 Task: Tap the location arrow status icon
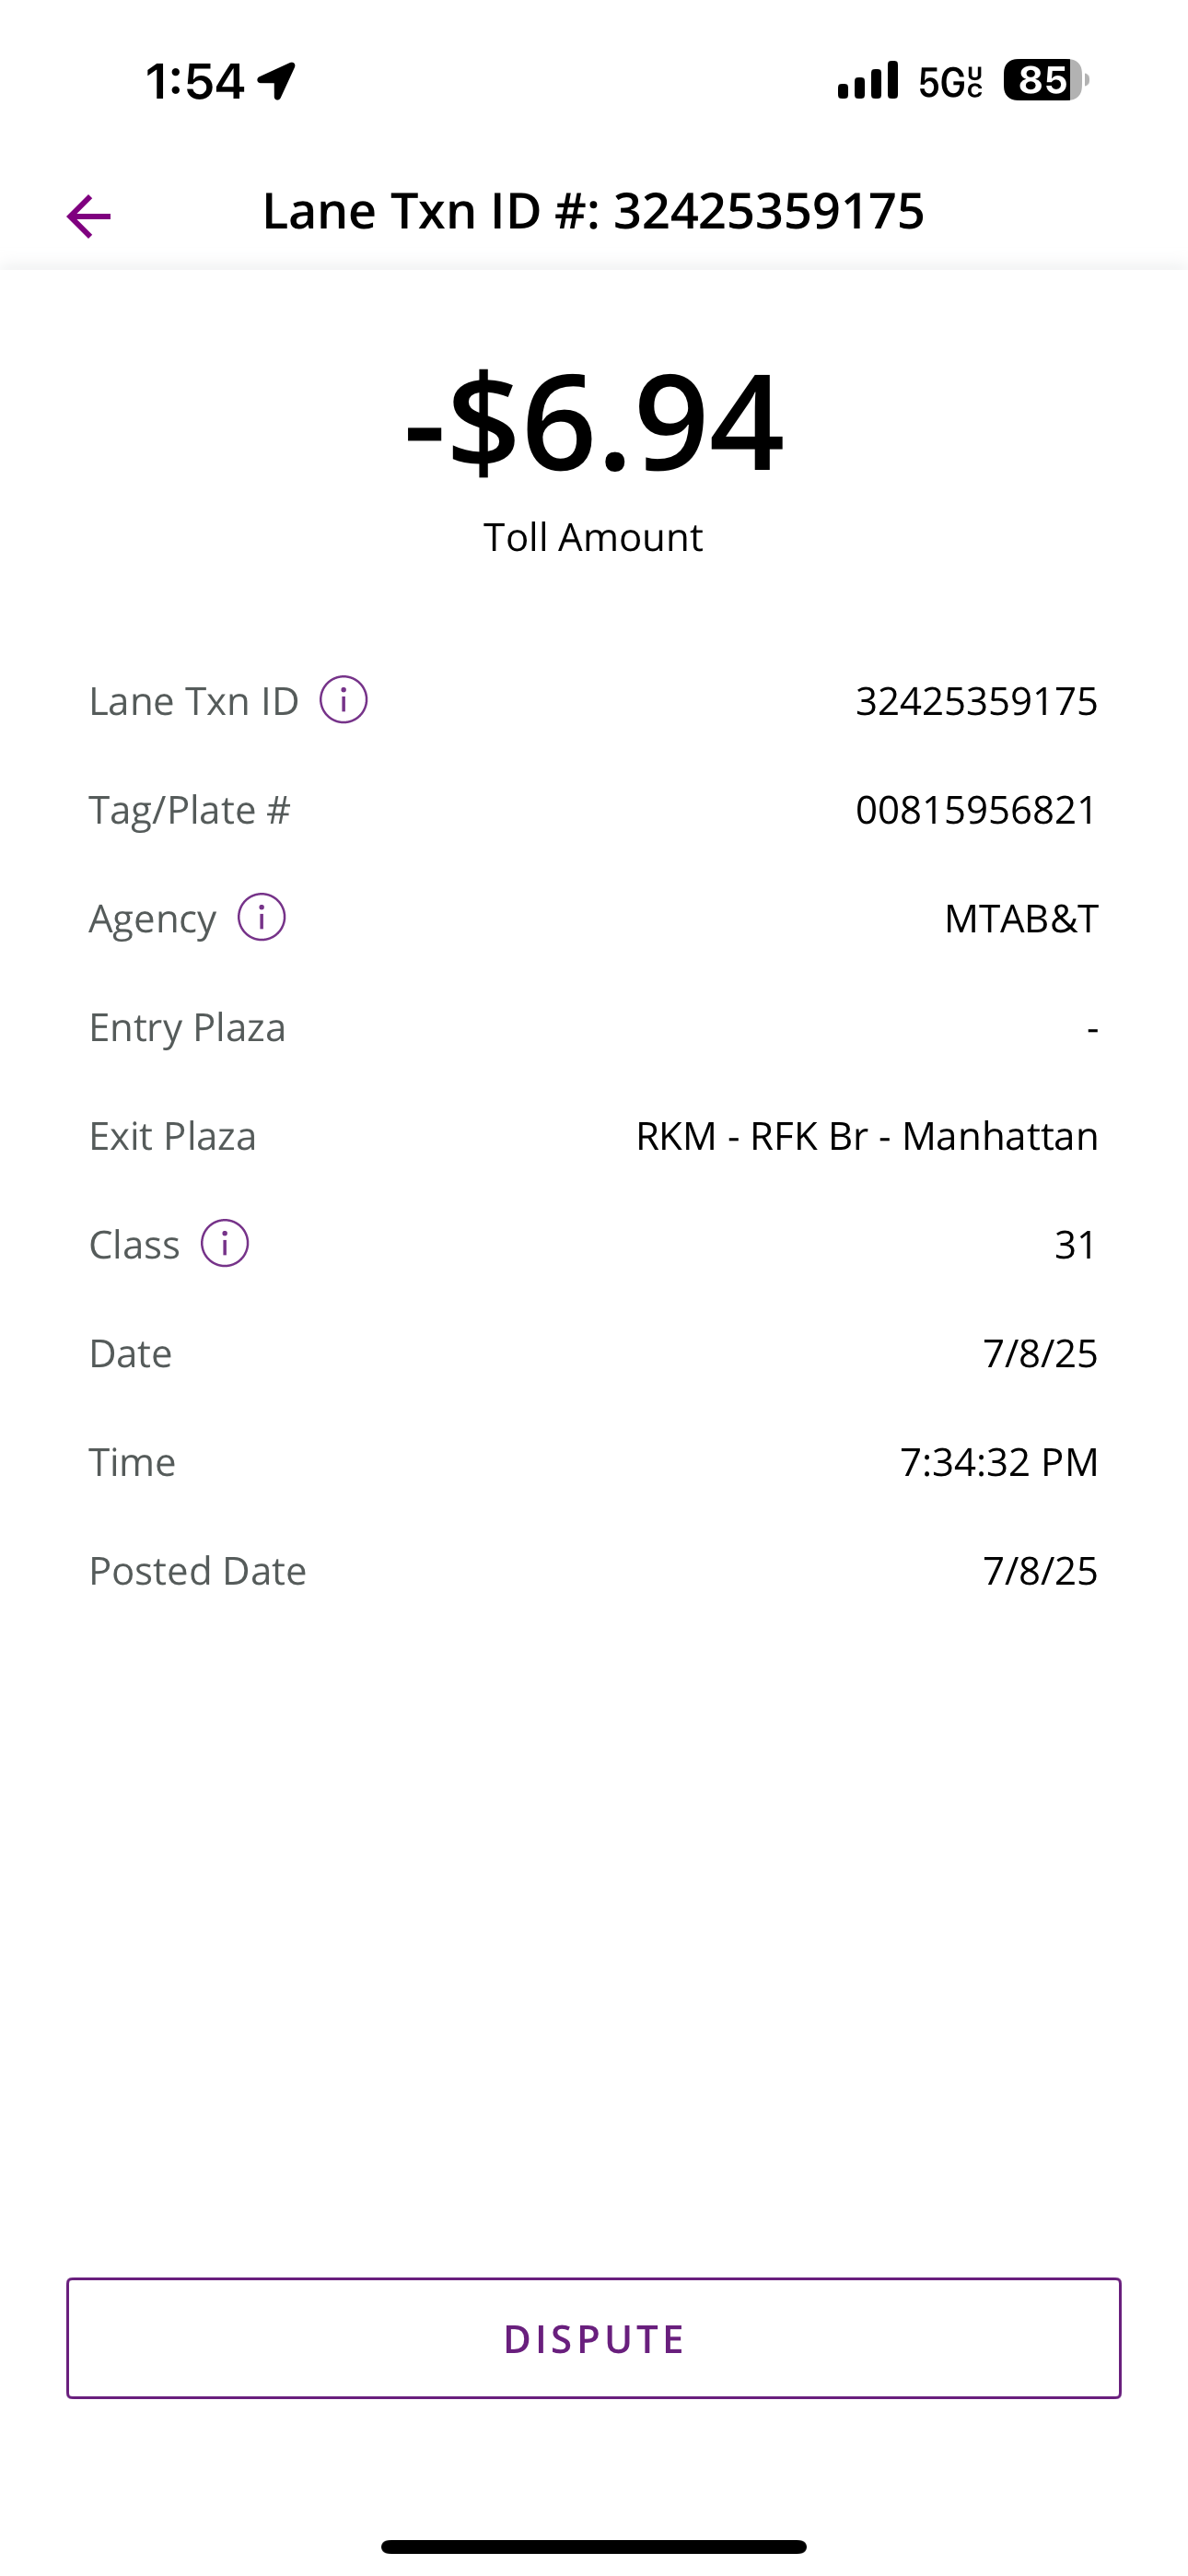point(277,80)
